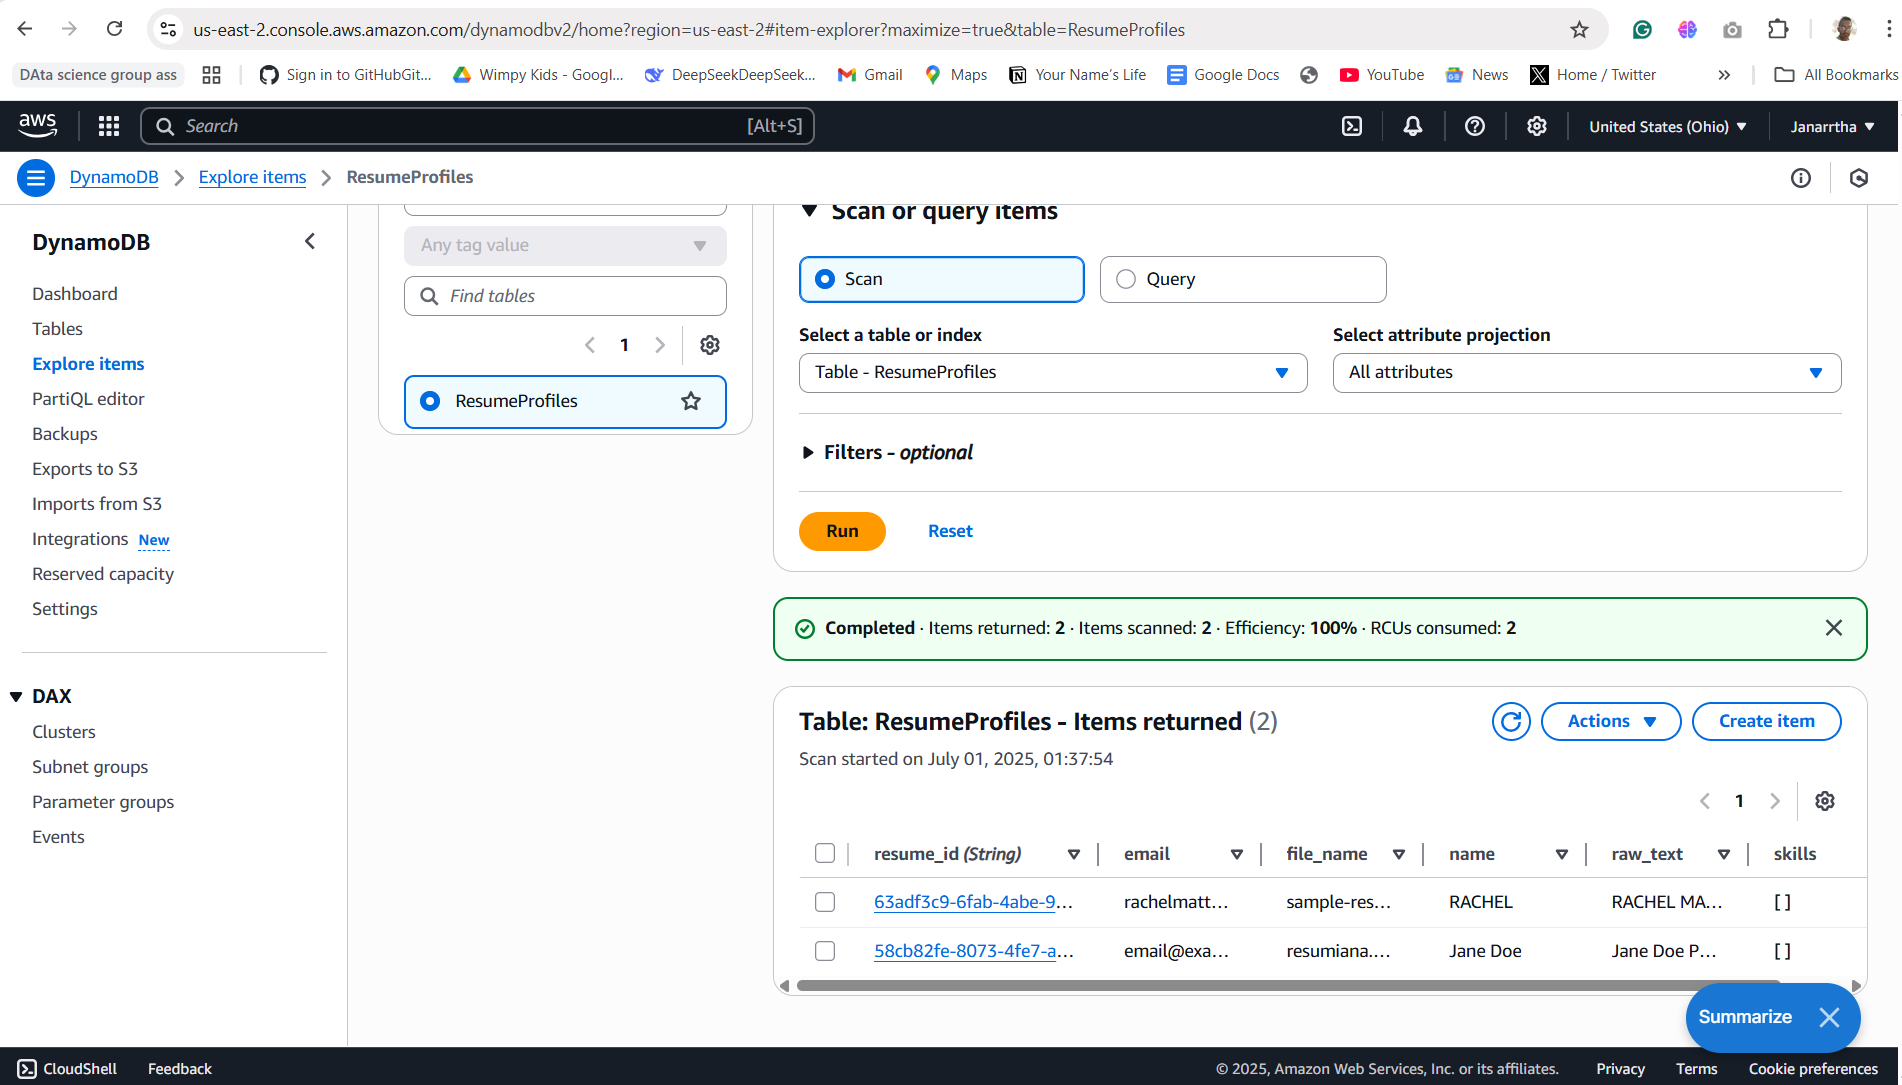Check the Jane Doe row checkbox

click(825, 951)
